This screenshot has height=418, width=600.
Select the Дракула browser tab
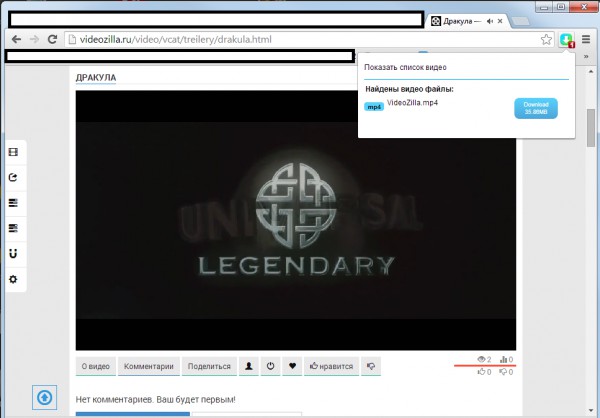point(466,21)
